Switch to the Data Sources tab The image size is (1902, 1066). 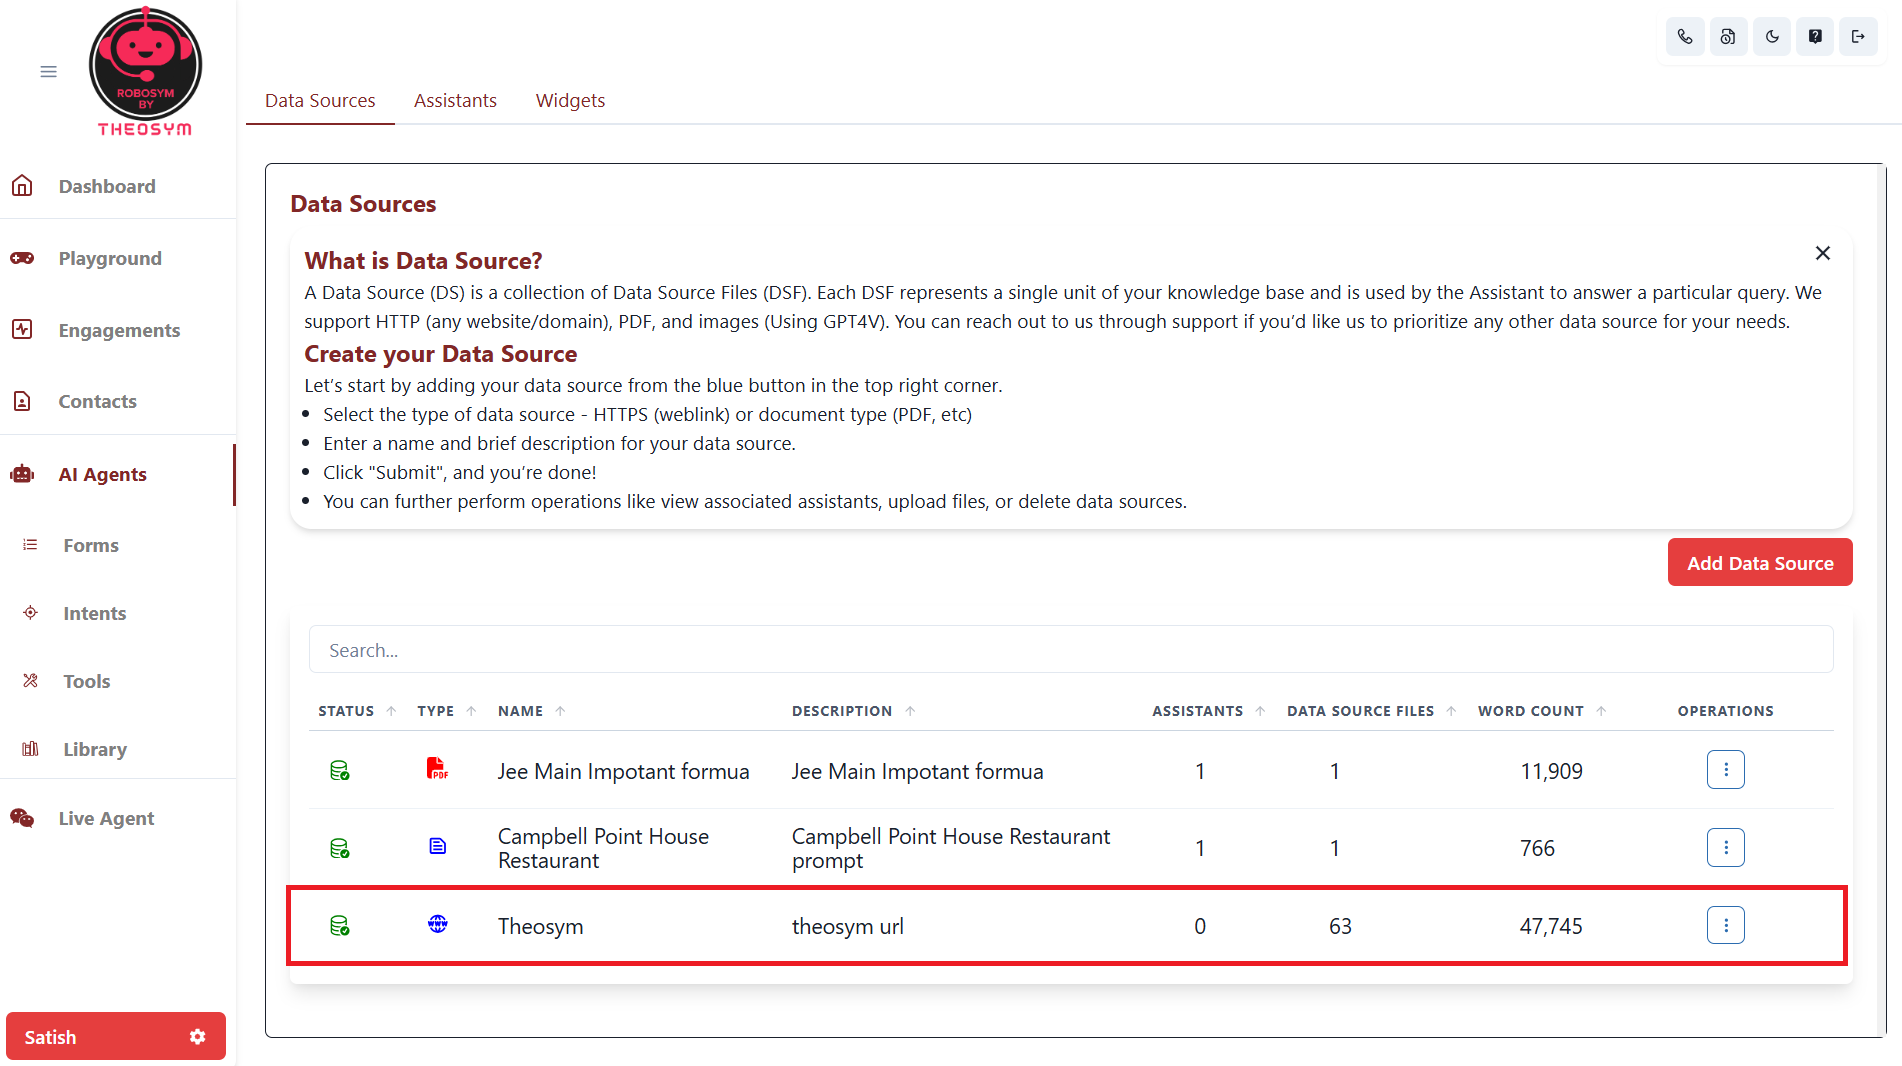(320, 101)
